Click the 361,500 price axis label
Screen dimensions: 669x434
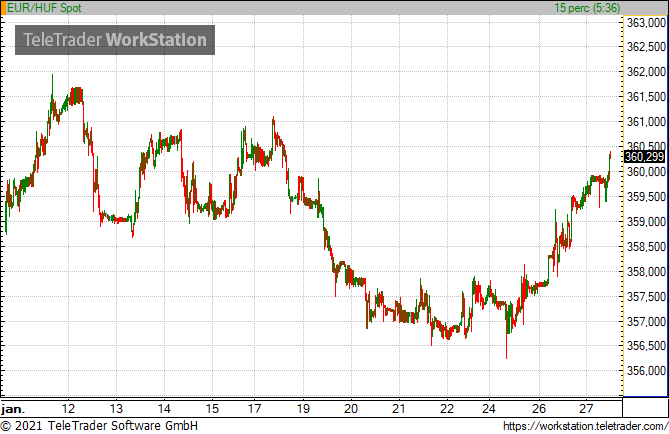[x=646, y=97]
